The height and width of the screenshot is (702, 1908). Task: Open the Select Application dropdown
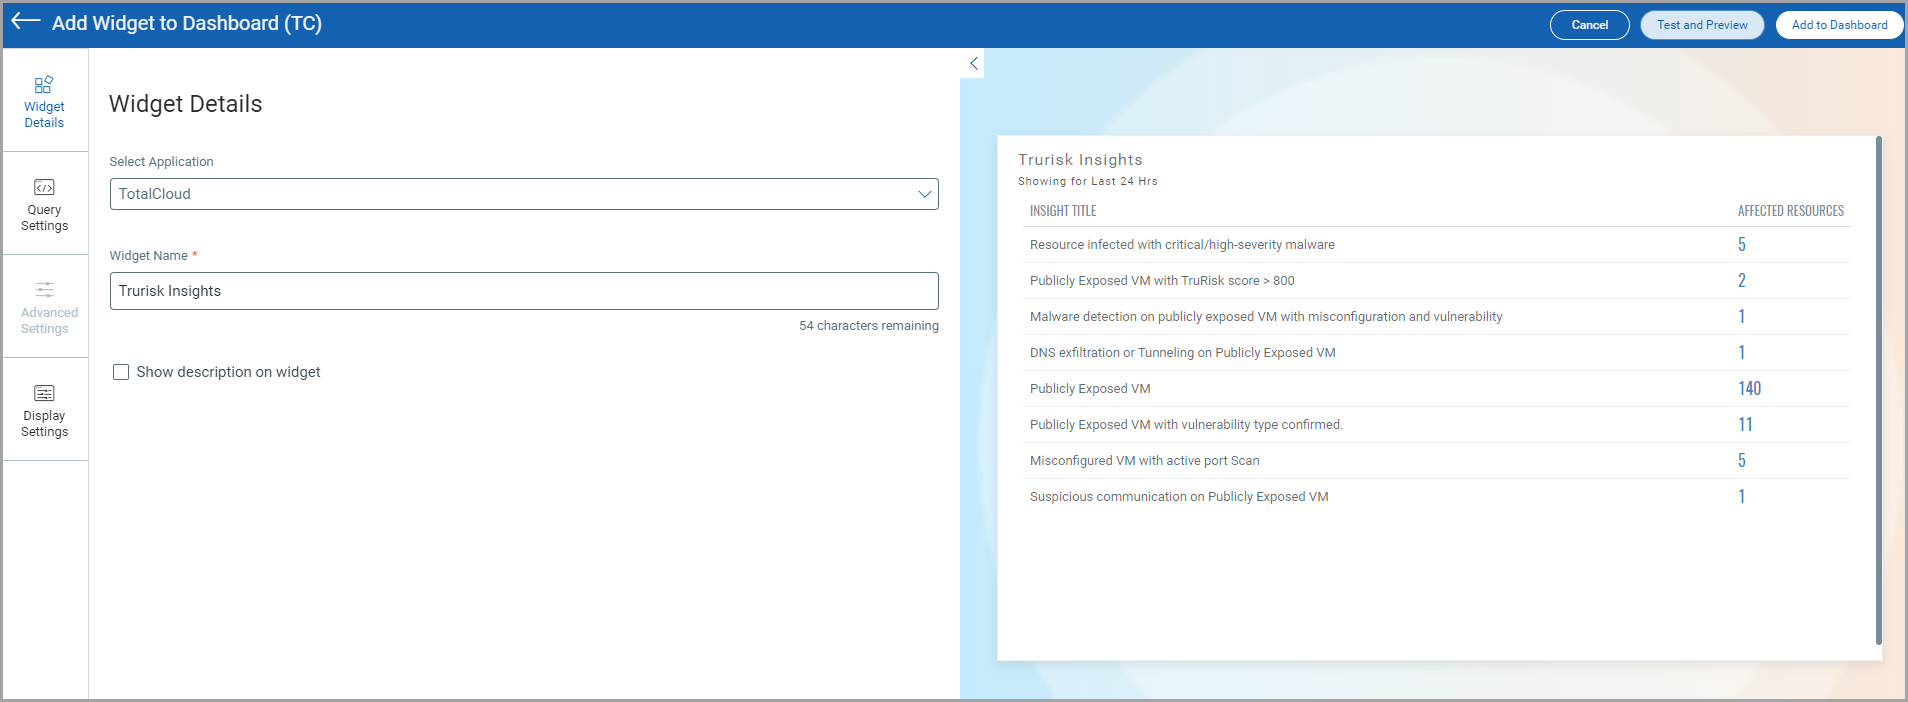(524, 194)
